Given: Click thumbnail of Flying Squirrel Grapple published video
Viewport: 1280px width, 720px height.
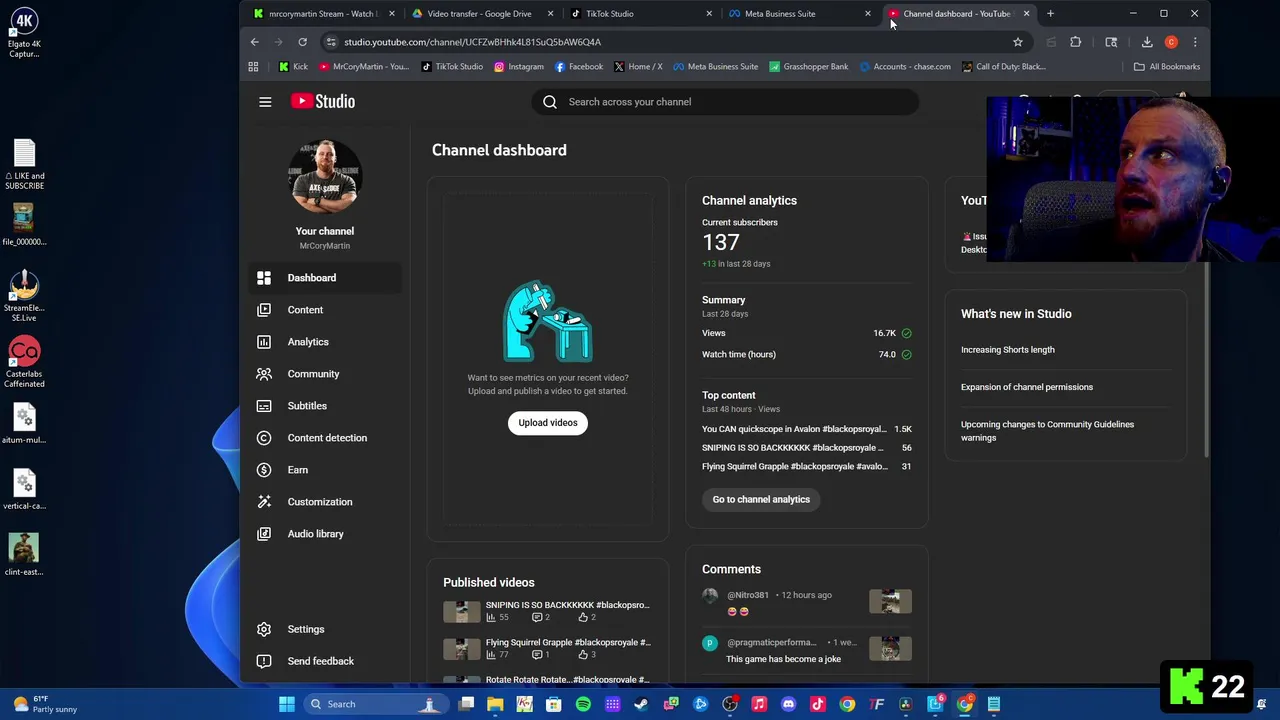Looking at the screenshot, I should [462, 649].
